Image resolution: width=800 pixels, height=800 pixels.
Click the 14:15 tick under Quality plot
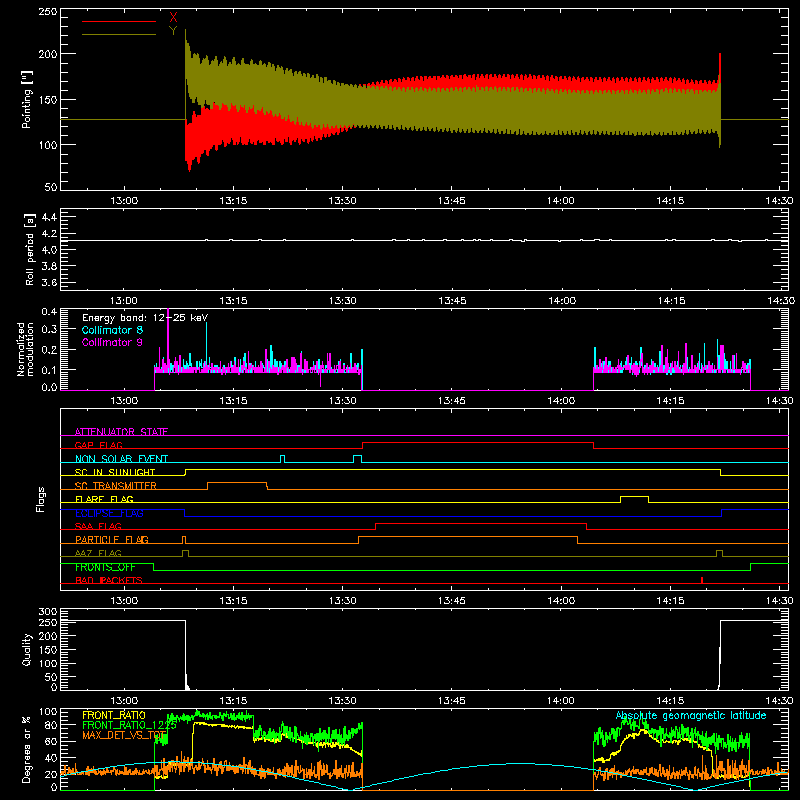click(670, 701)
